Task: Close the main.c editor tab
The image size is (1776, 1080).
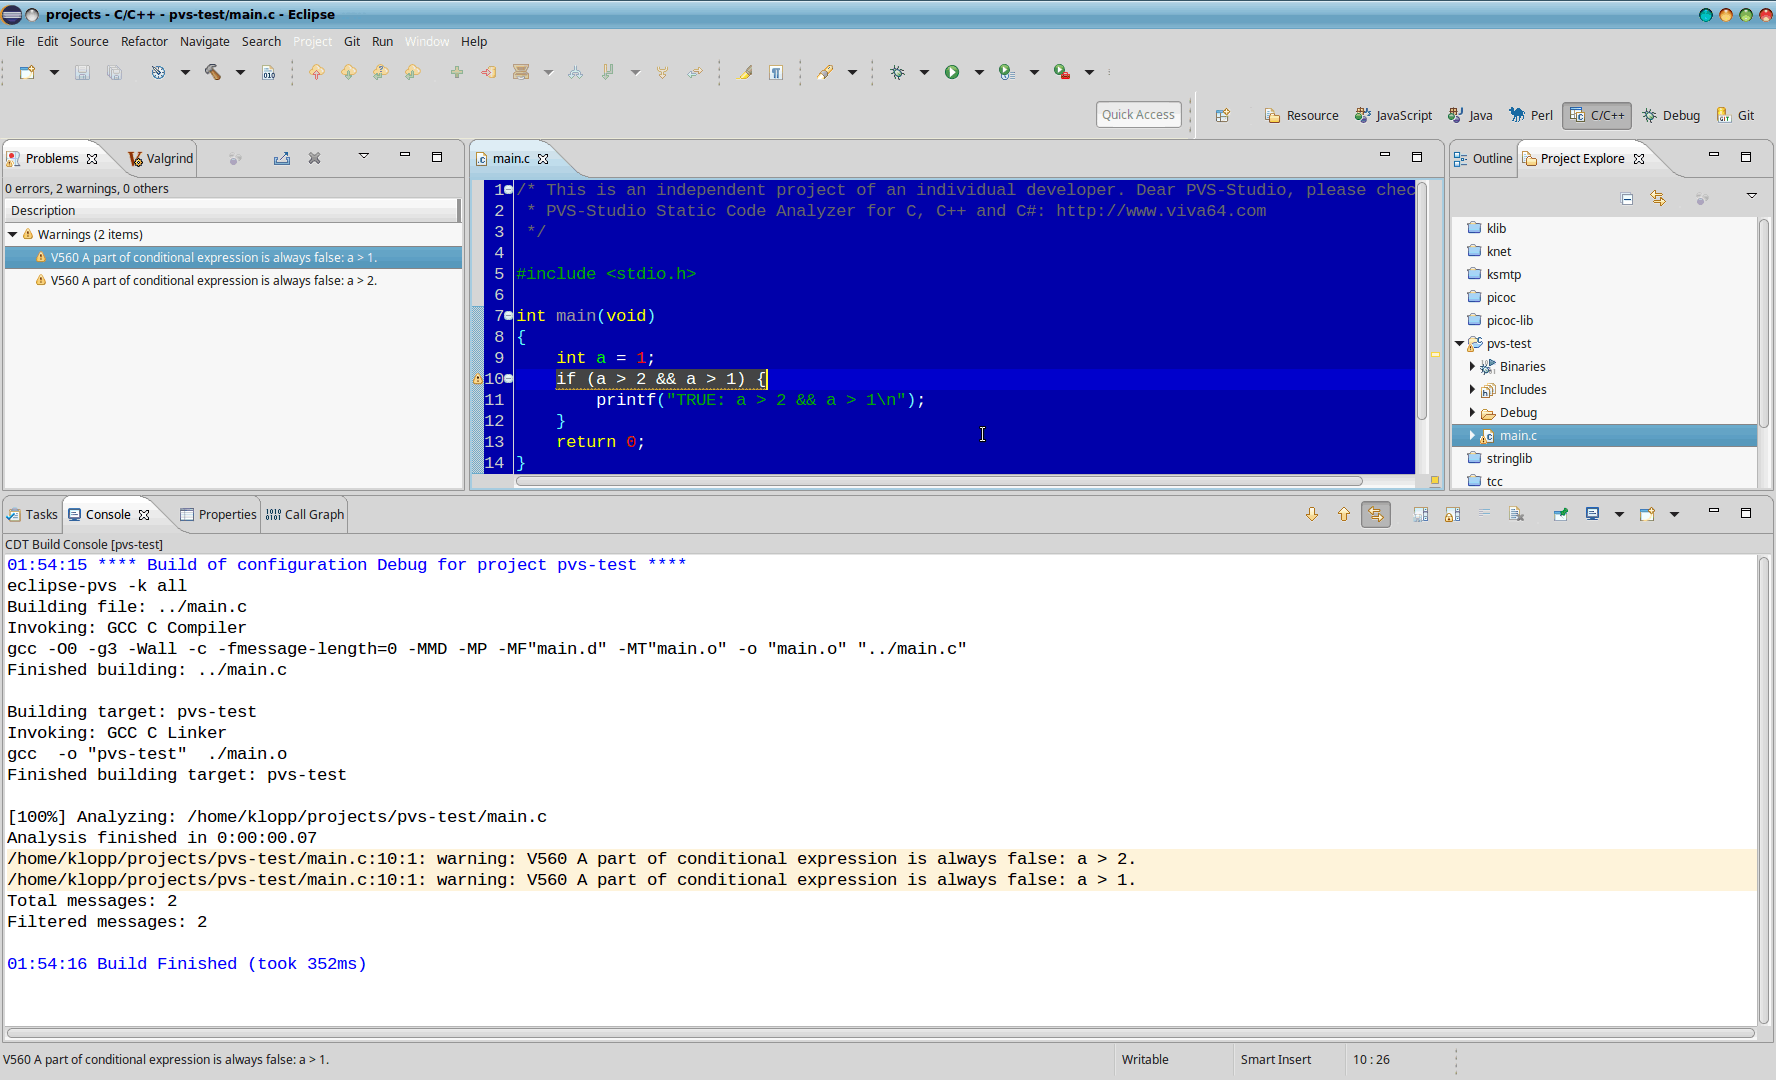Action: pyautogui.click(x=543, y=158)
